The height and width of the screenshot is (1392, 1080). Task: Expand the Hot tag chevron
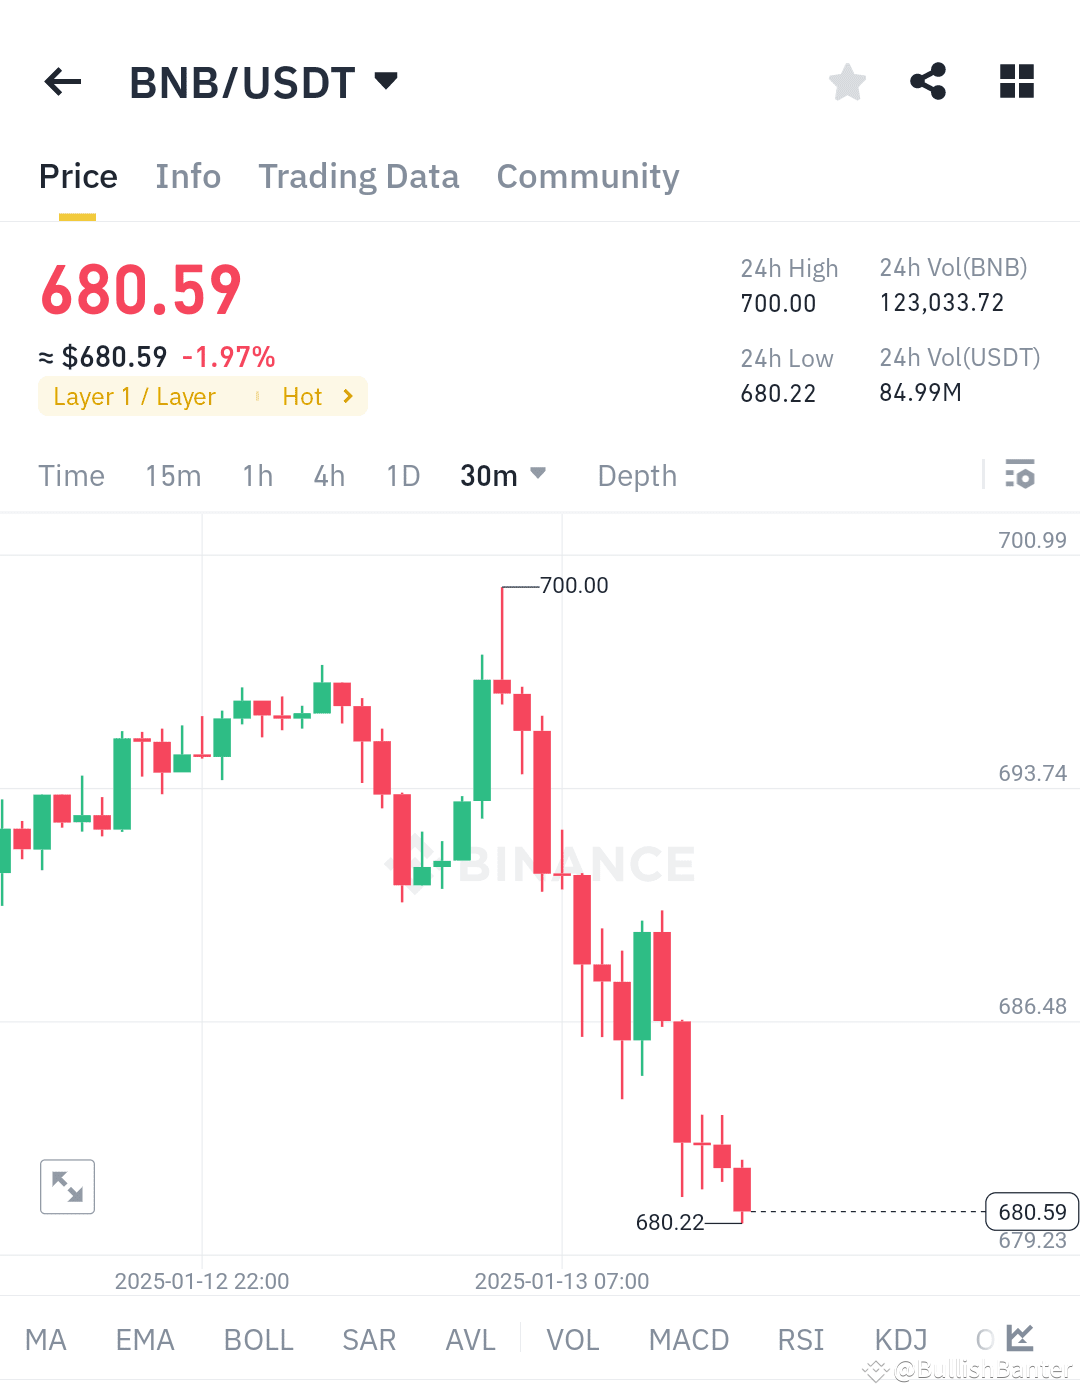tap(347, 396)
